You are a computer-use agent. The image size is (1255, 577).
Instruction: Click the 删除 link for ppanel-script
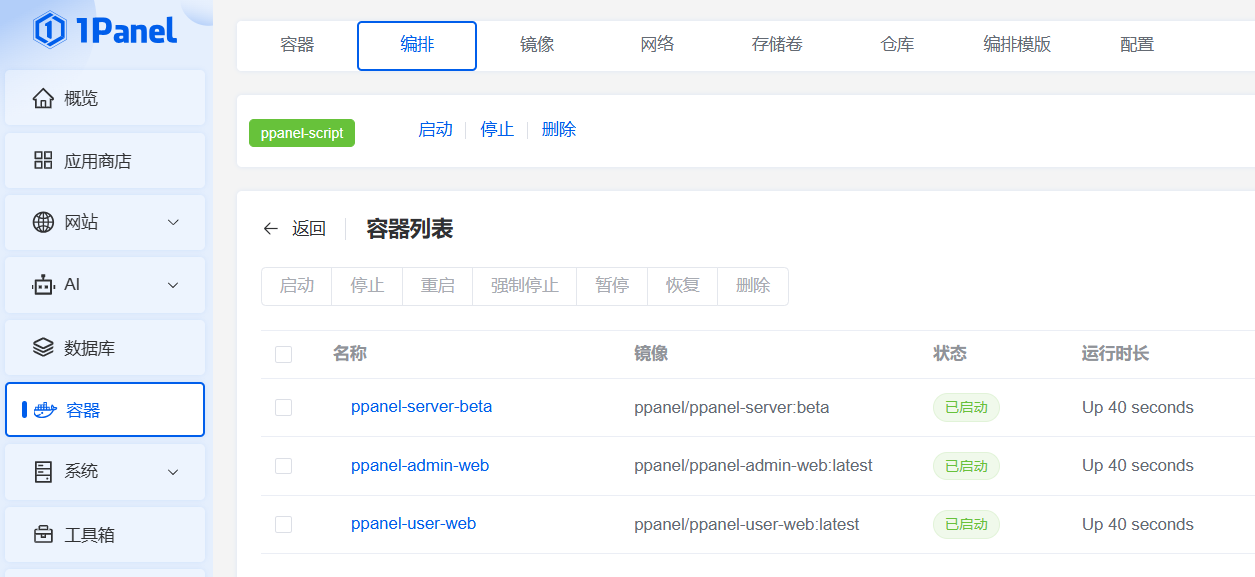click(559, 130)
